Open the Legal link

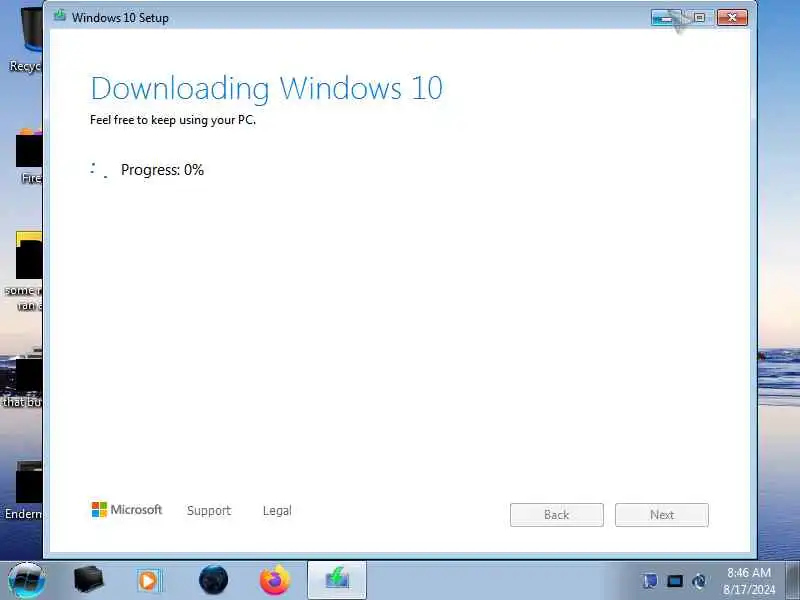pyautogui.click(x=277, y=510)
